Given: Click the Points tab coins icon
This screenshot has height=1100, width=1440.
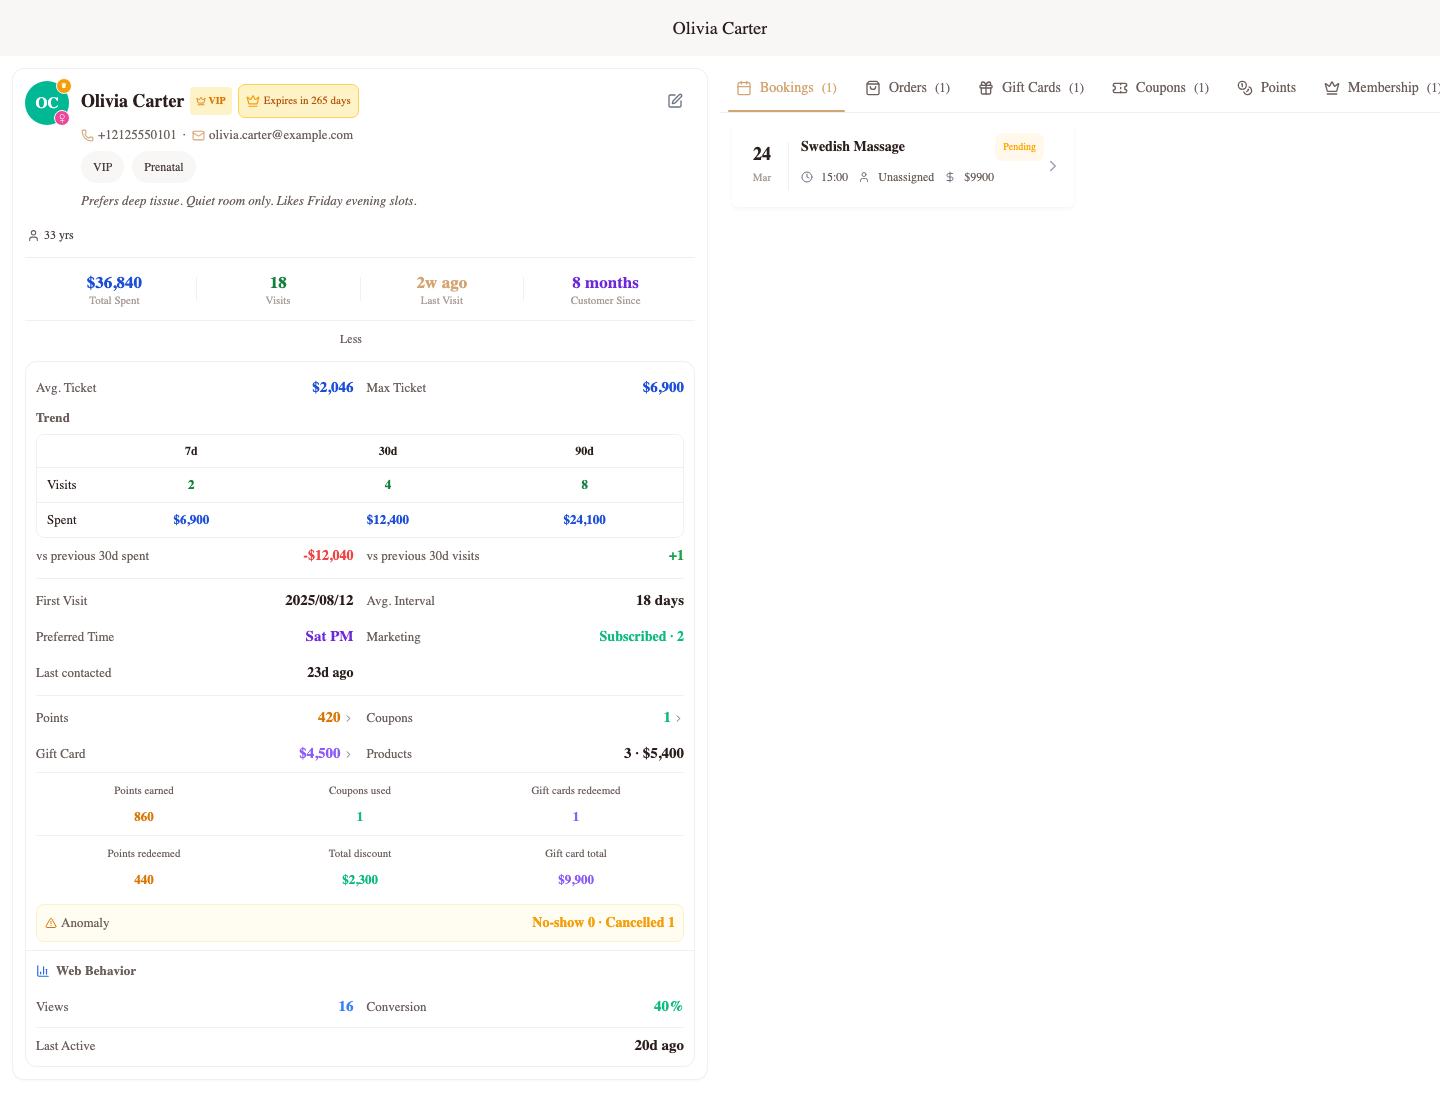Looking at the screenshot, I should [x=1245, y=88].
